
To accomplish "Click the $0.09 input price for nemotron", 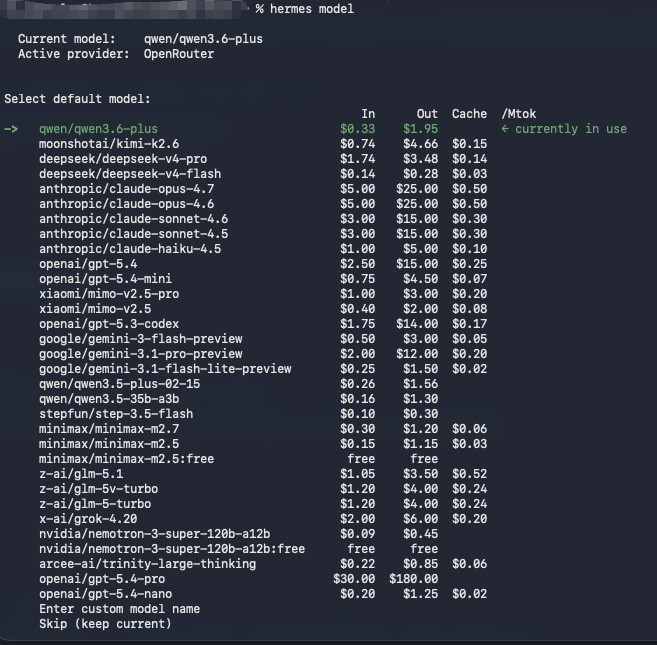I will pyautogui.click(x=357, y=534).
